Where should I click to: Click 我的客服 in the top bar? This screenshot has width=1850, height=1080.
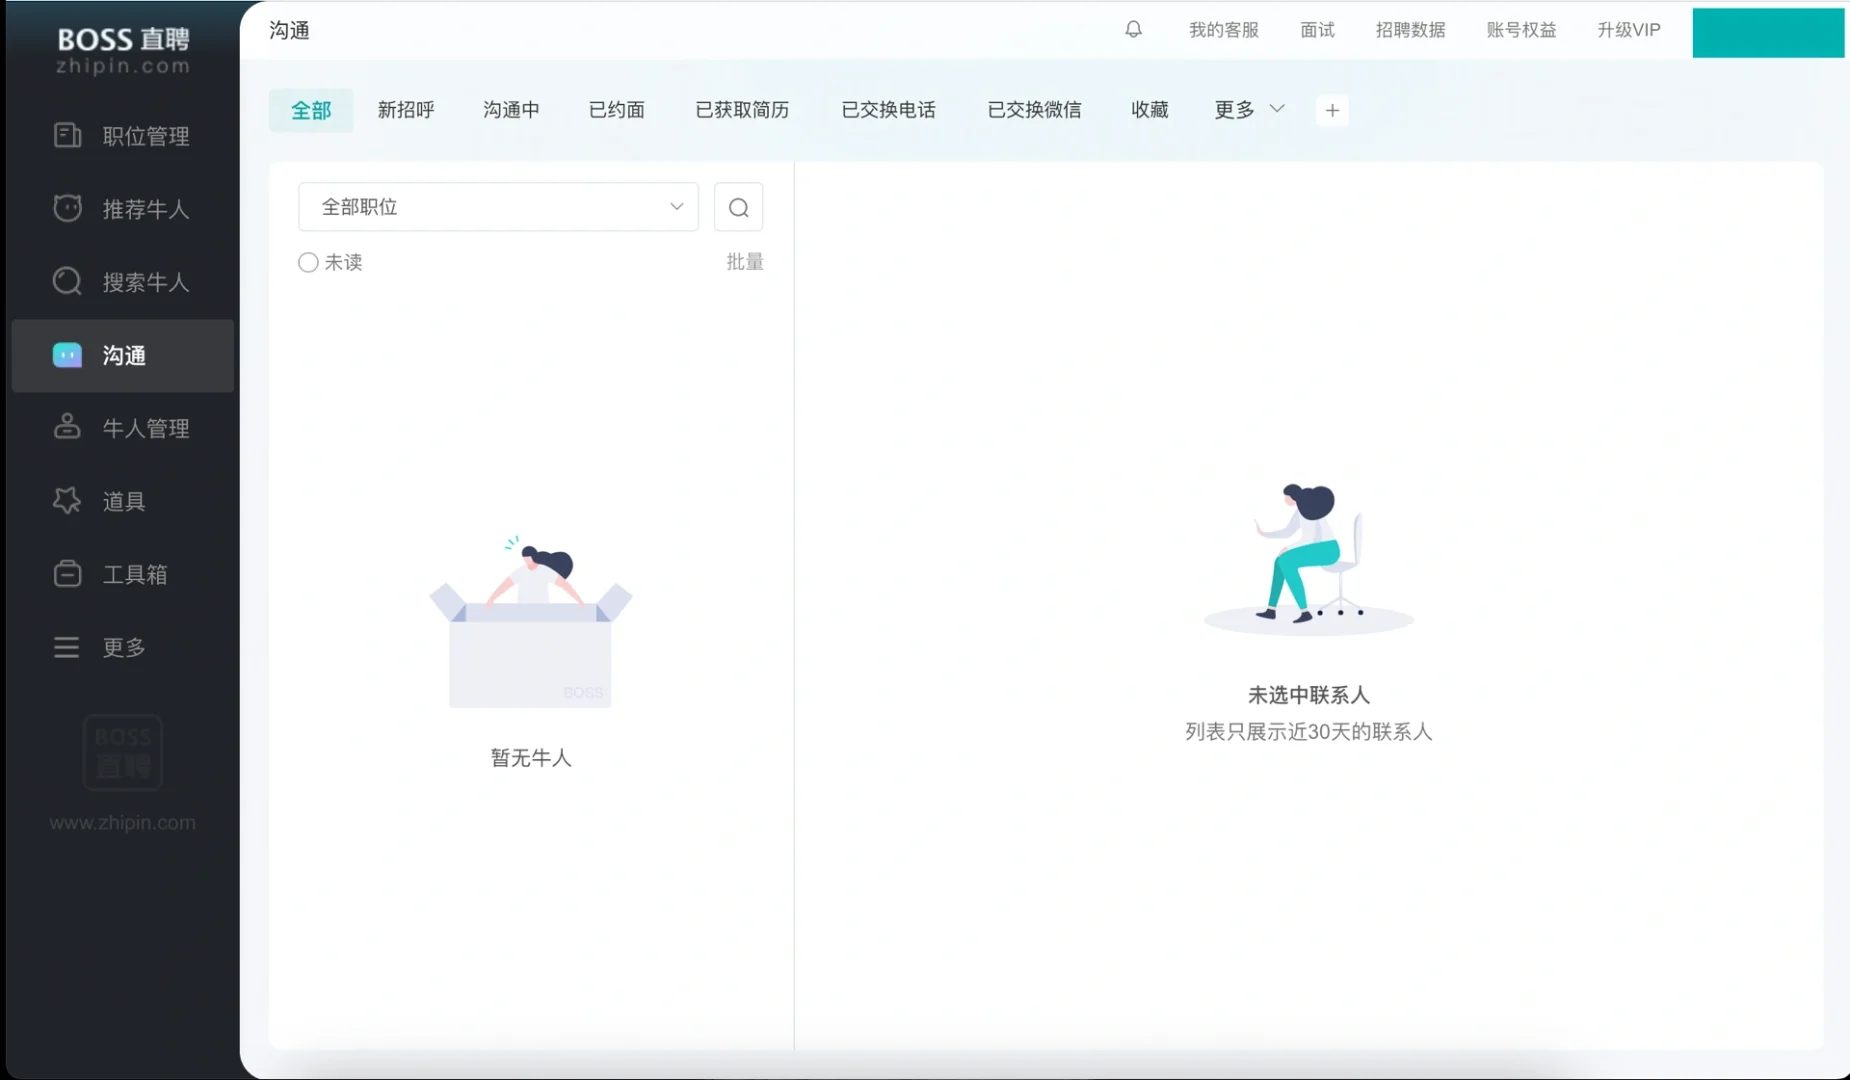point(1223,30)
